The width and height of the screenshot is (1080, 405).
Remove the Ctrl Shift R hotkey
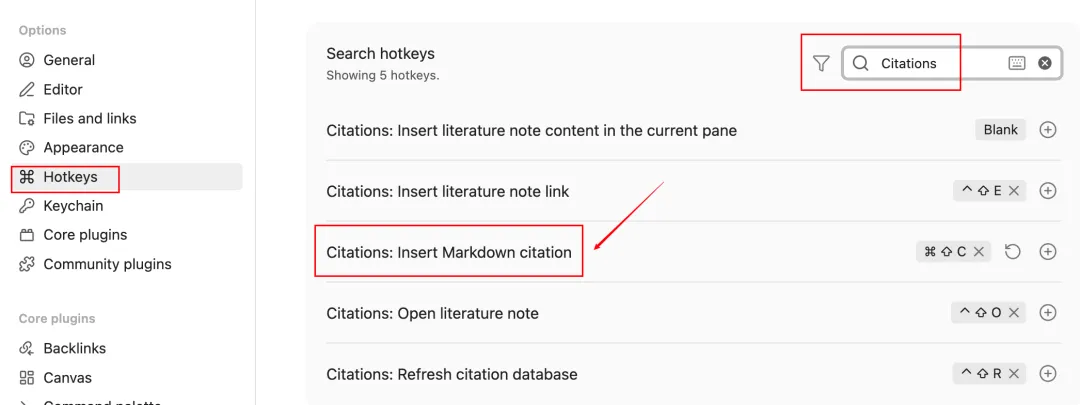[1014, 374]
